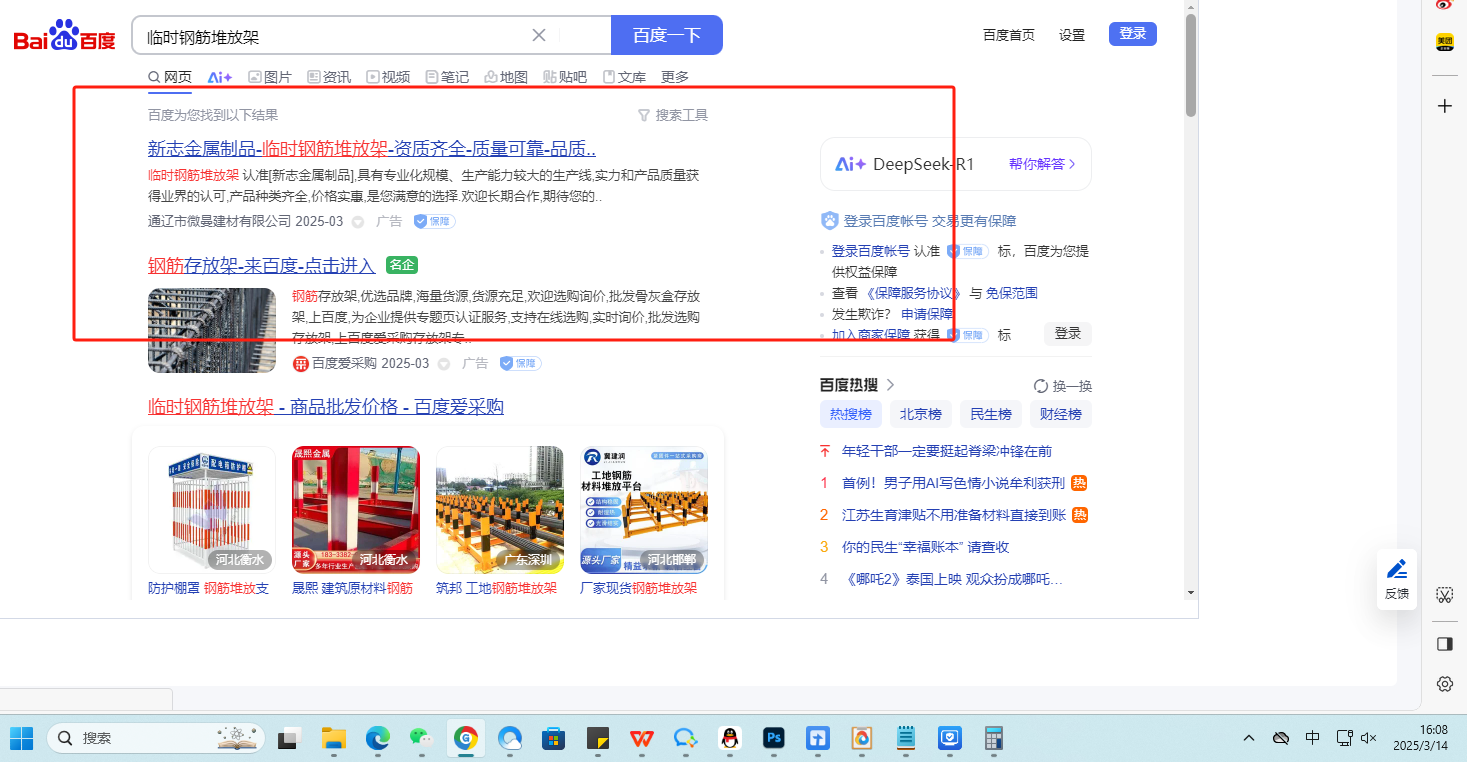The width and height of the screenshot is (1467, 762).
Task: Open the screenshot scissors tool in sidebar
Action: [1444, 595]
